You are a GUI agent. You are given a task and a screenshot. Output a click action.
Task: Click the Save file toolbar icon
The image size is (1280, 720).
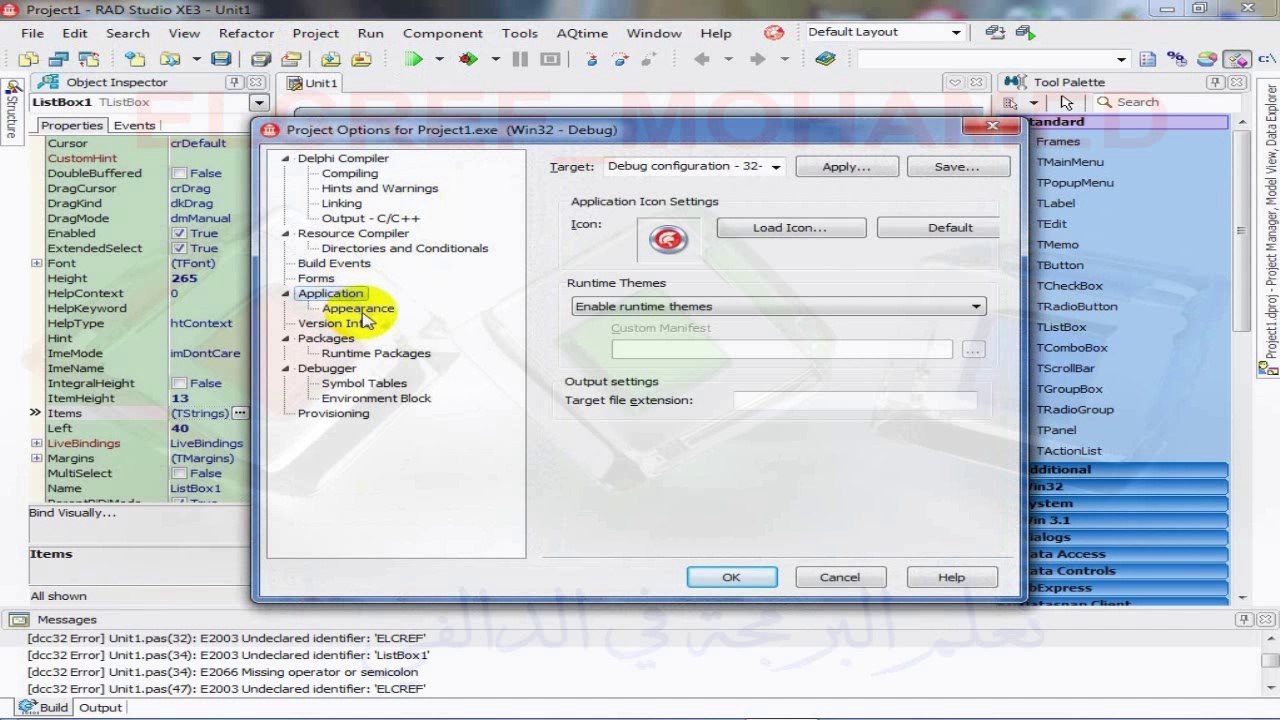(x=220, y=59)
